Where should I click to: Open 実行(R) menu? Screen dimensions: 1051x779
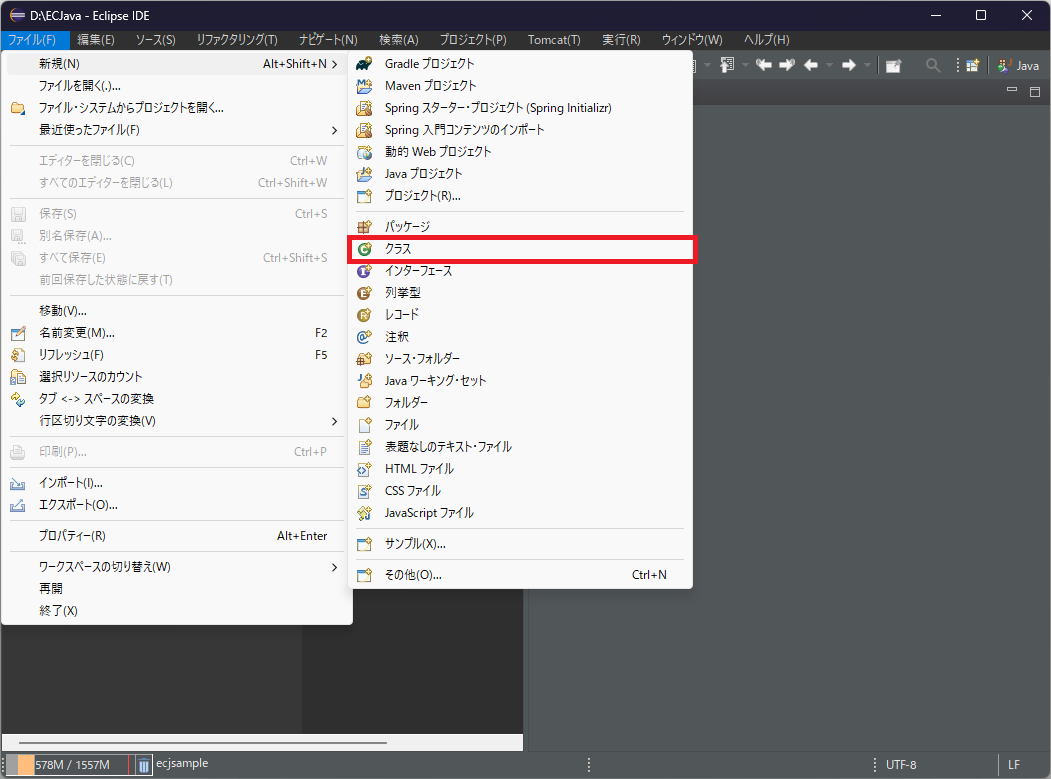coord(621,40)
